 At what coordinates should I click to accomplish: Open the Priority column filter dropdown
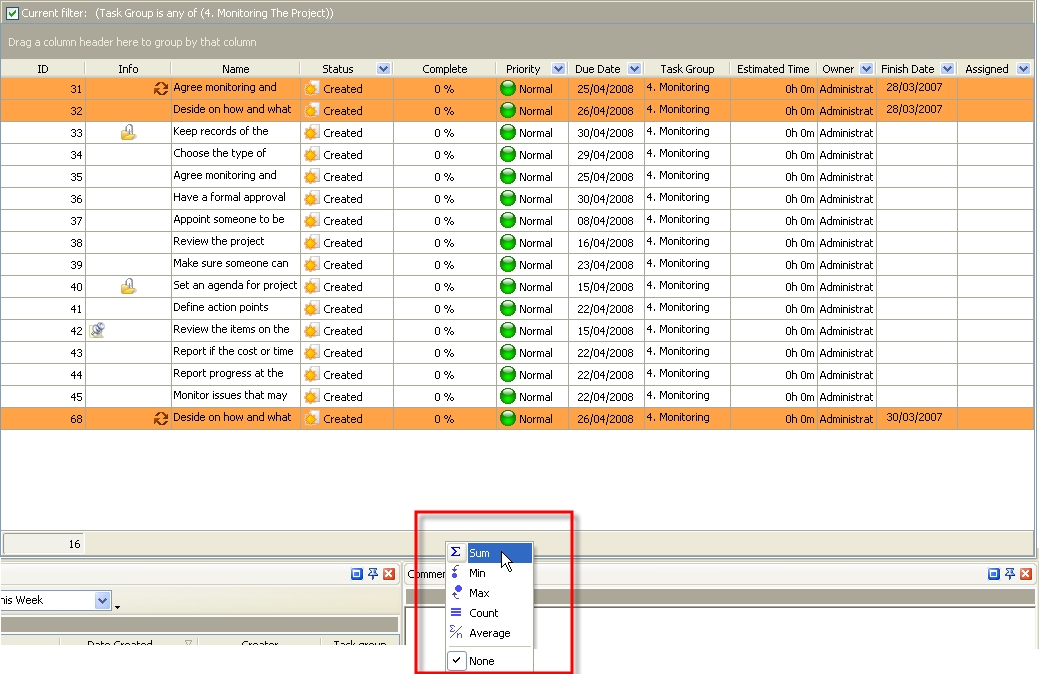[558, 69]
